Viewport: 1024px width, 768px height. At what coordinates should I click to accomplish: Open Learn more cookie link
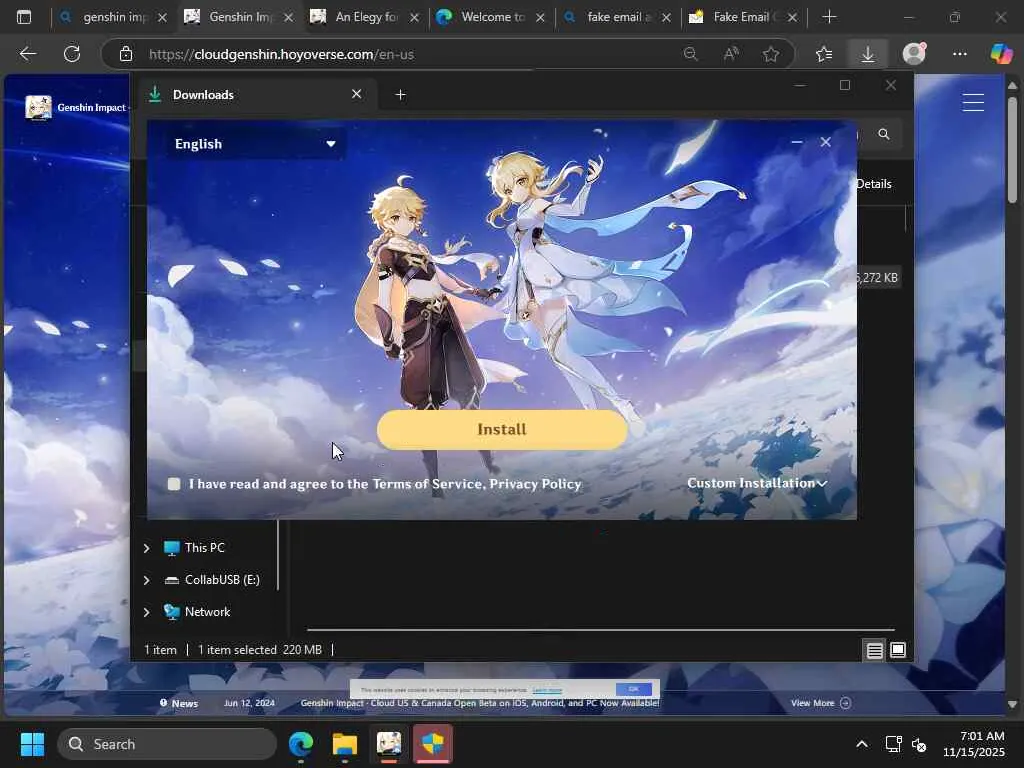pyautogui.click(x=547, y=690)
